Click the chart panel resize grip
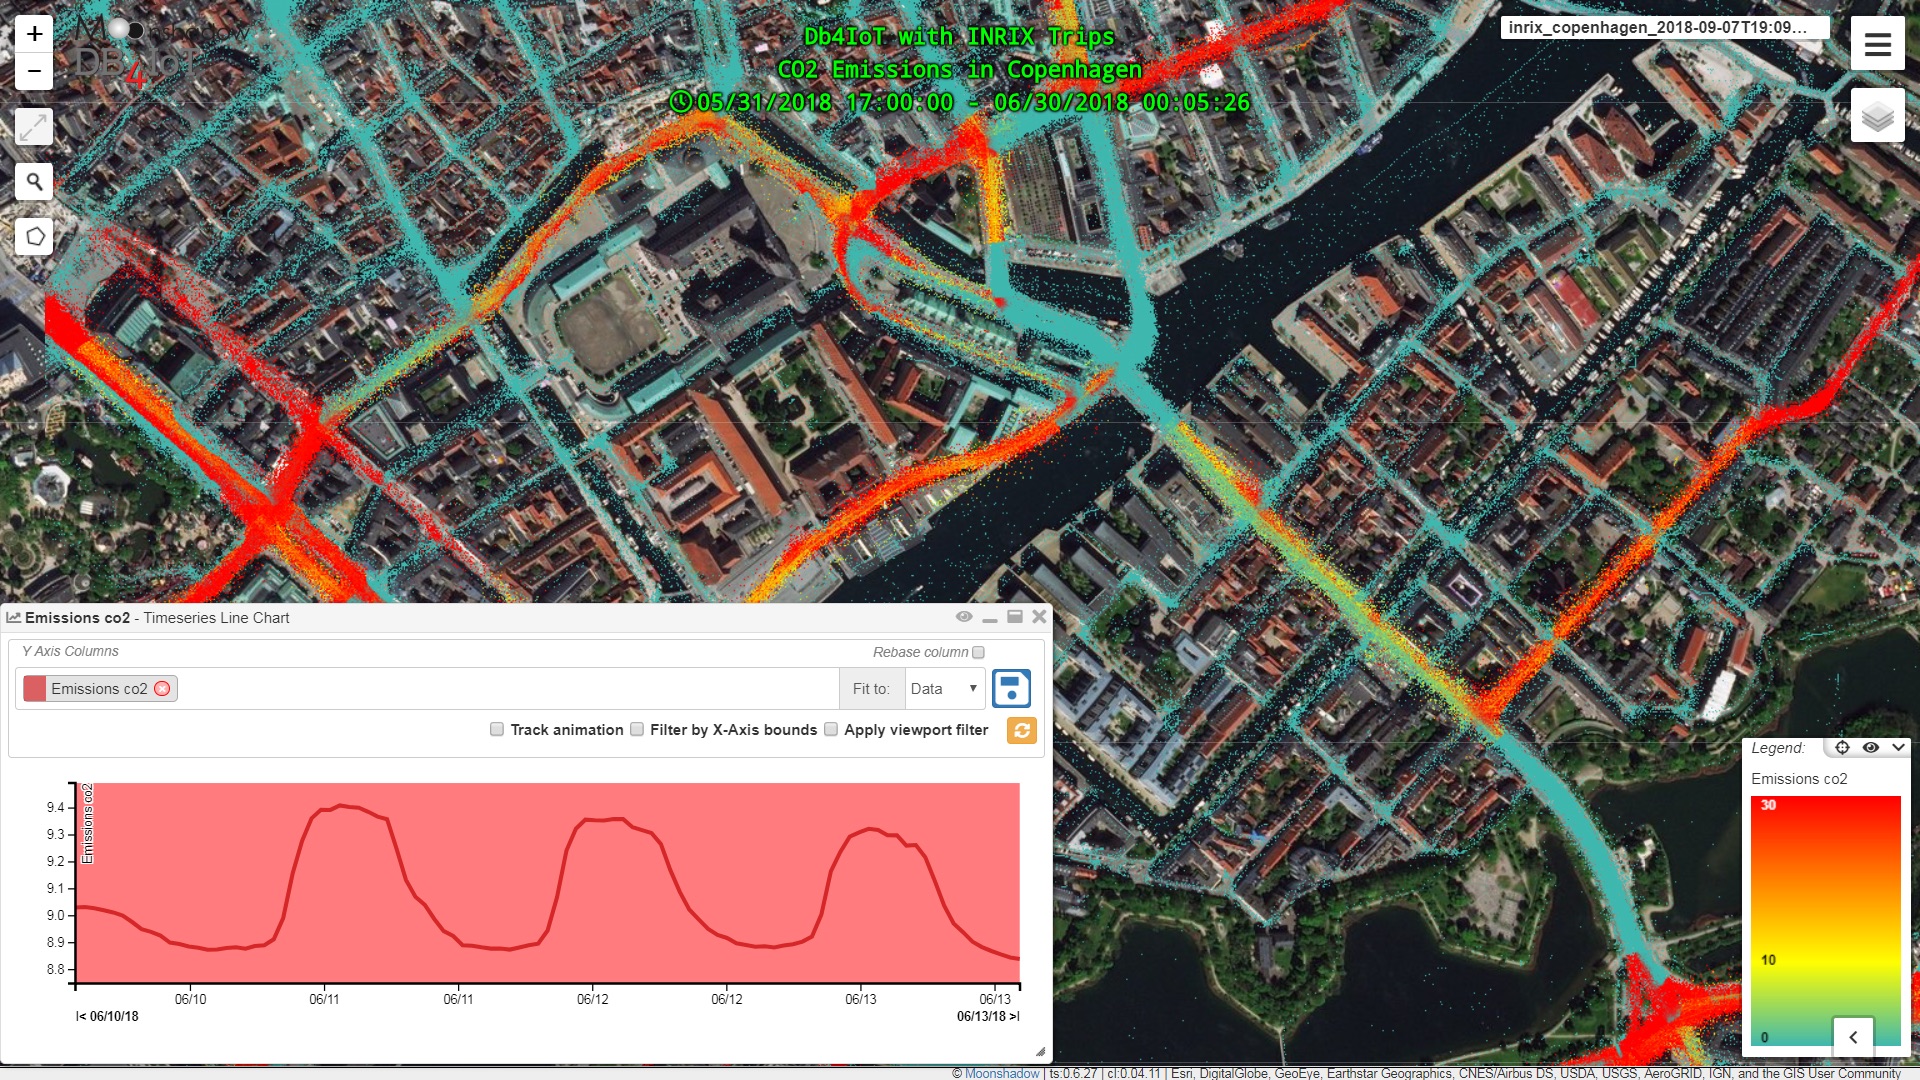The width and height of the screenshot is (1920, 1080). coord(1040,1051)
